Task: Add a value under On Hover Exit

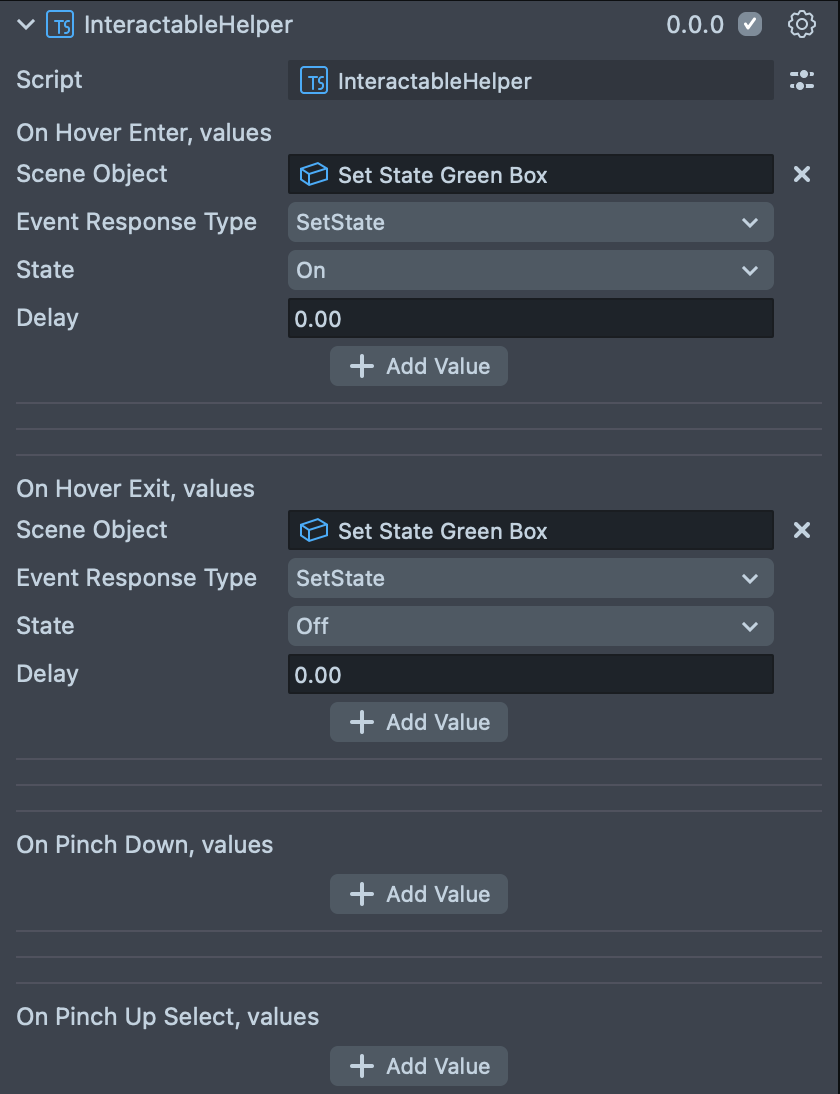Action: pos(419,722)
